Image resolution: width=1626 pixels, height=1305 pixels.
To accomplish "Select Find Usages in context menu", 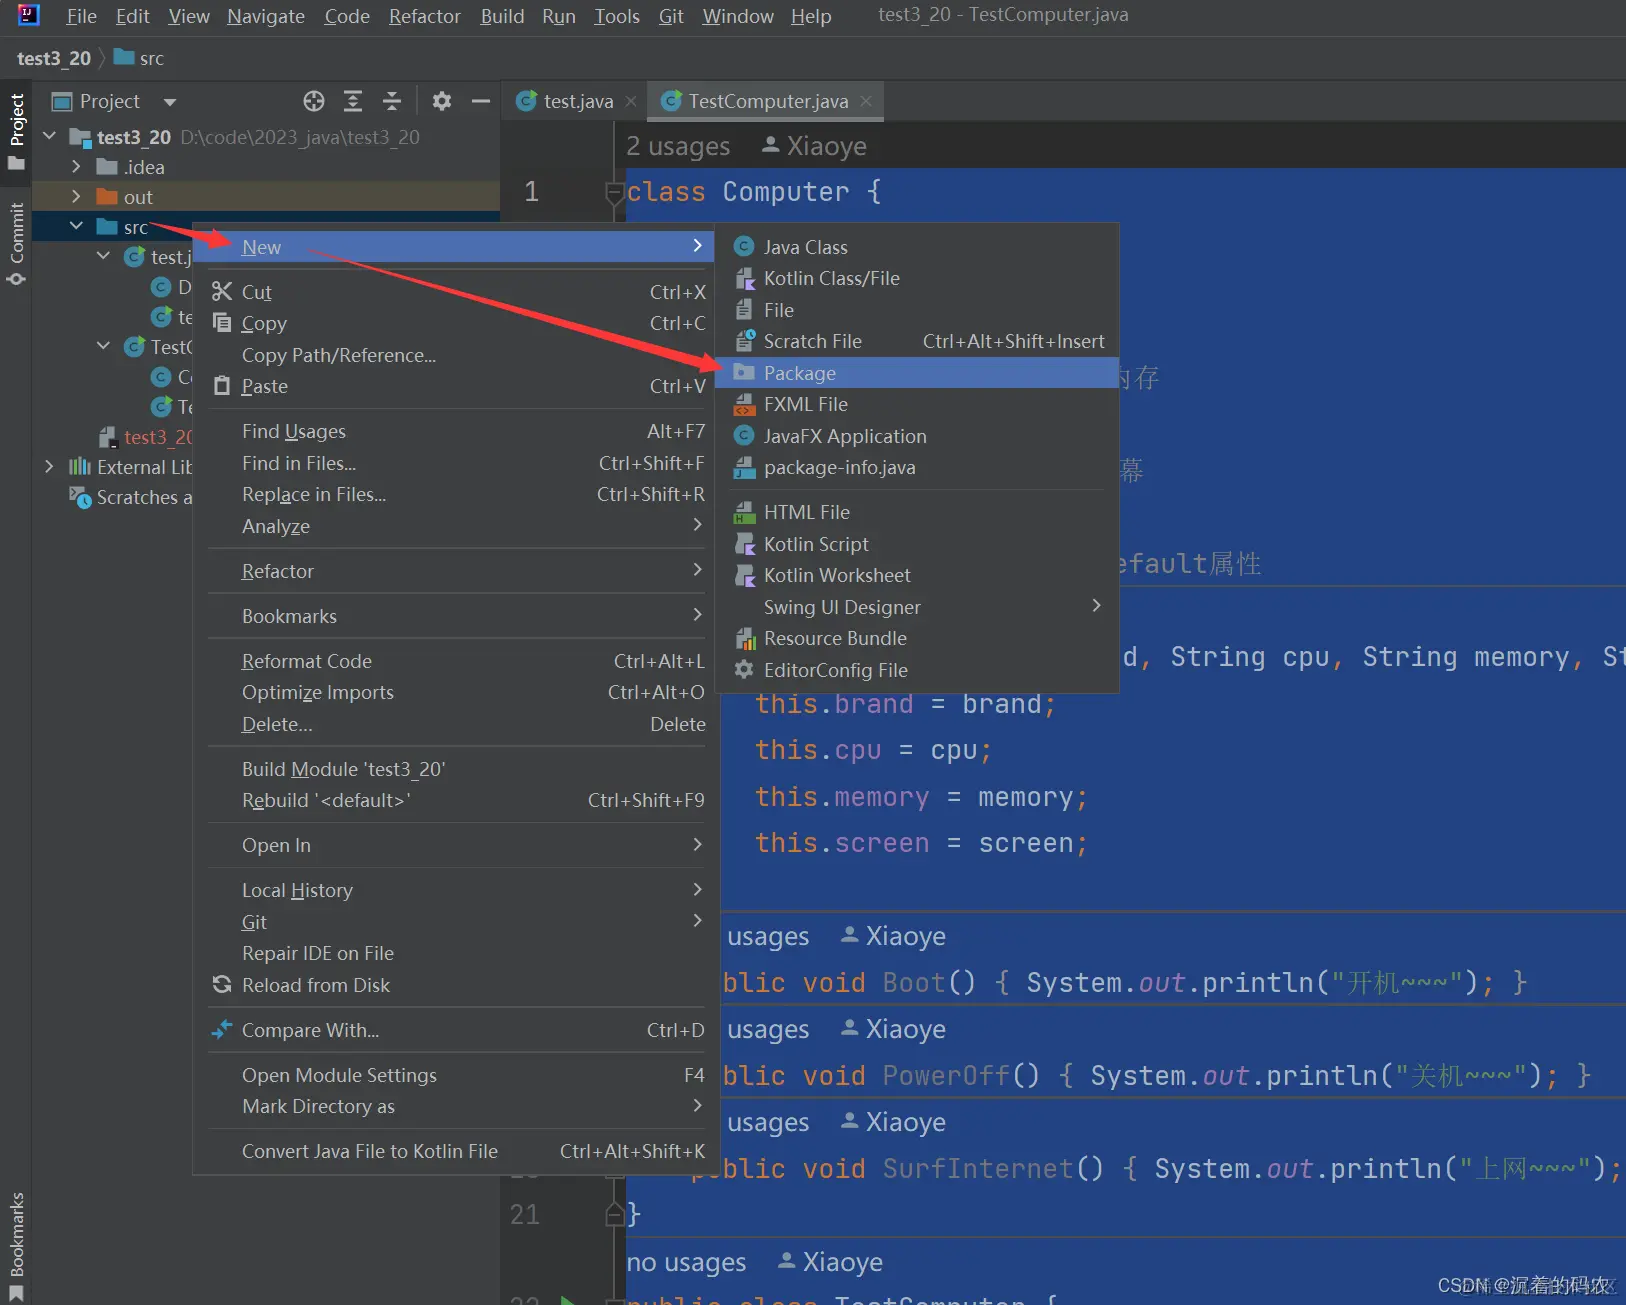I will (453, 431).
